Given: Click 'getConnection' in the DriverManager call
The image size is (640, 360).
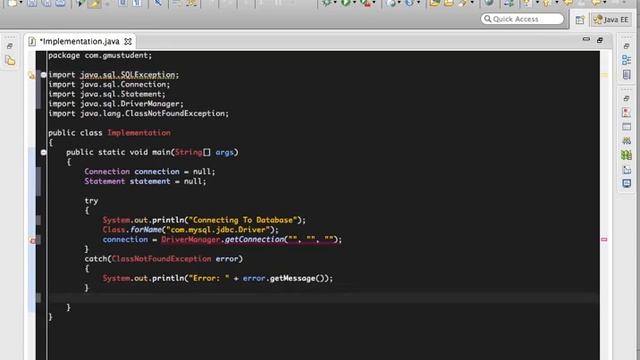Looking at the screenshot, I should coord(254,240).
